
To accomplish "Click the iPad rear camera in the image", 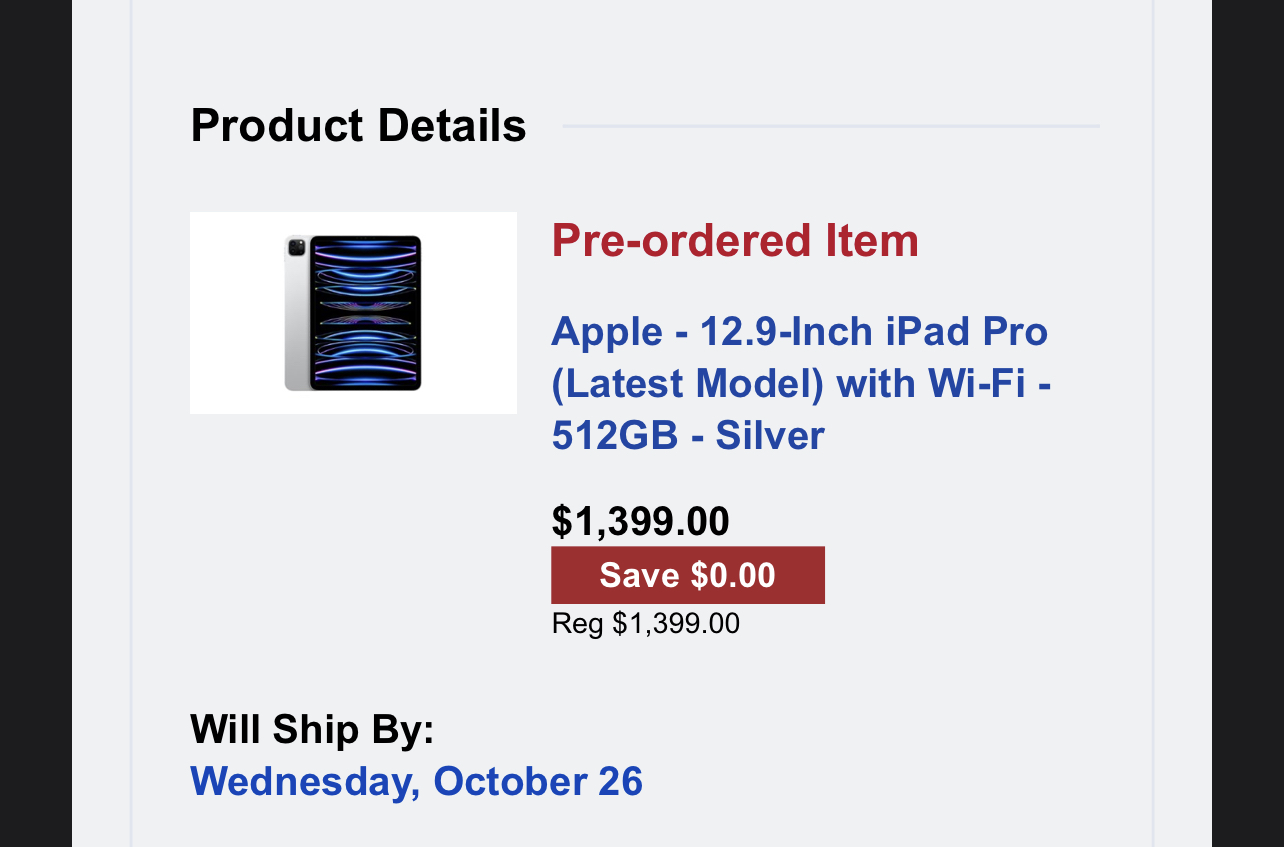I will coord(296,247).
